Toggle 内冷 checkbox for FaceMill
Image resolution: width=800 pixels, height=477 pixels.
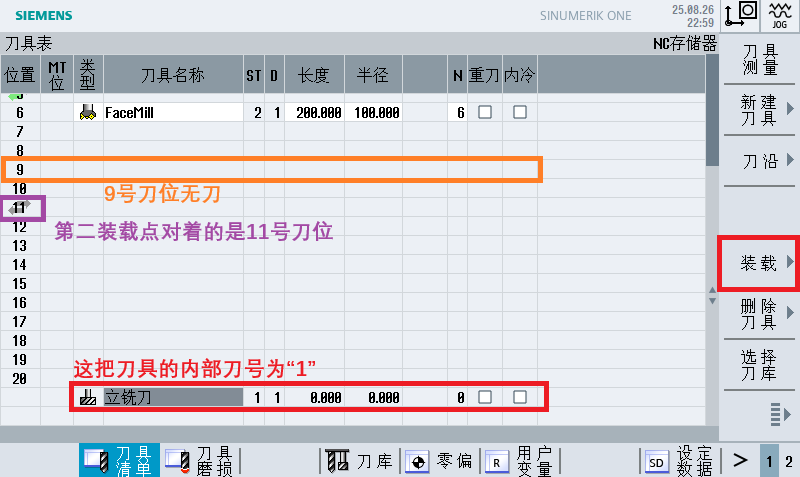[x=519, y=112]
